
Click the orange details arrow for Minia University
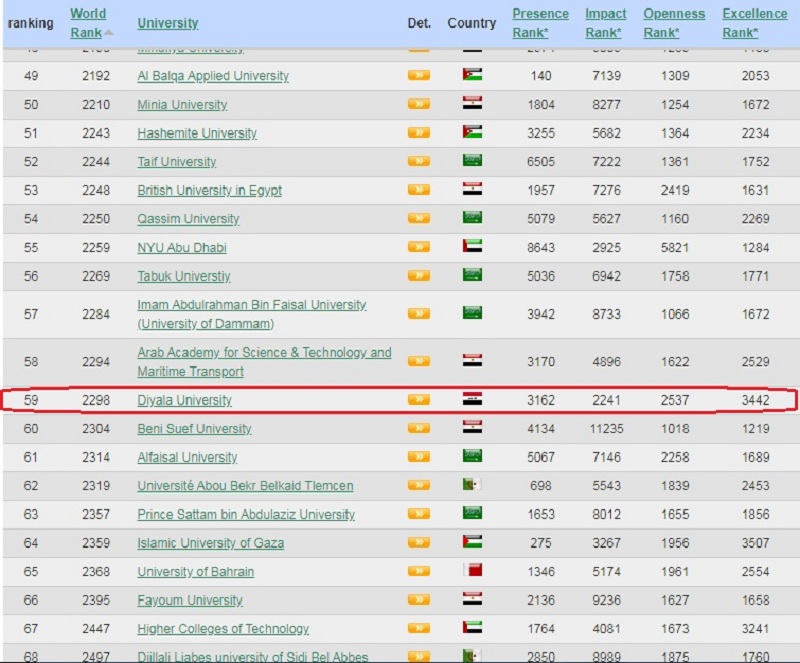[x=419, y=104]
